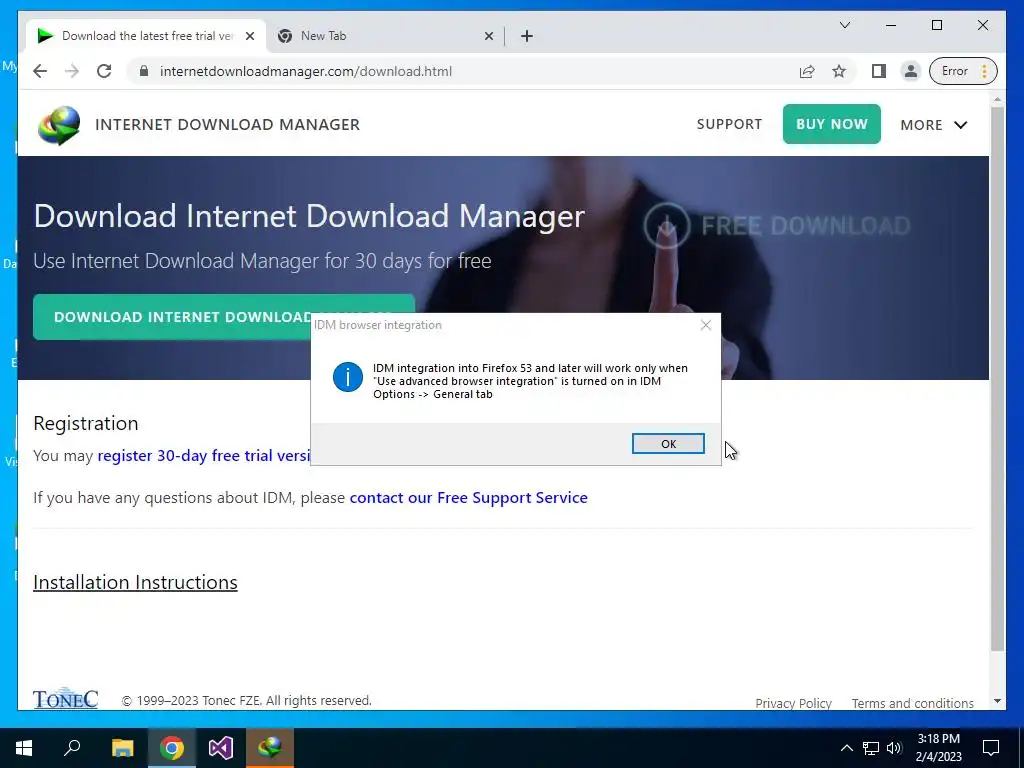Image resolution: width=1024 pixels, height=768 pixels.
Task: Click the Tonec logo in footer
Action: pyautogui.click(x=65, y=699)
